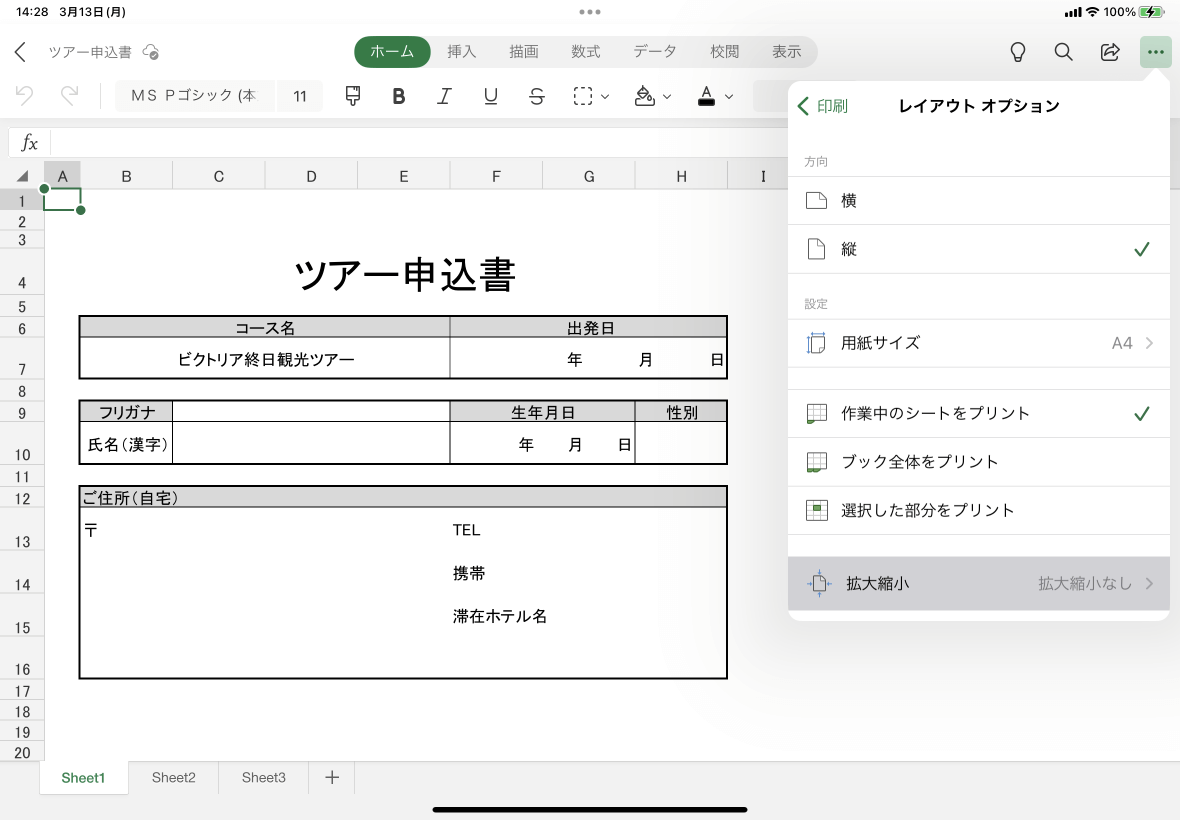
Task: Open the font name box MS Pゴシック
Action: click(195, 96)
